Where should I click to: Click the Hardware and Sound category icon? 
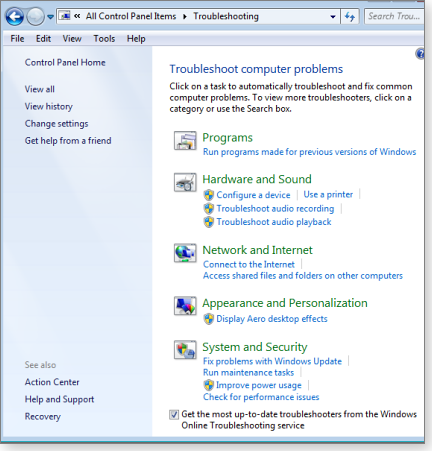[185, 182]
